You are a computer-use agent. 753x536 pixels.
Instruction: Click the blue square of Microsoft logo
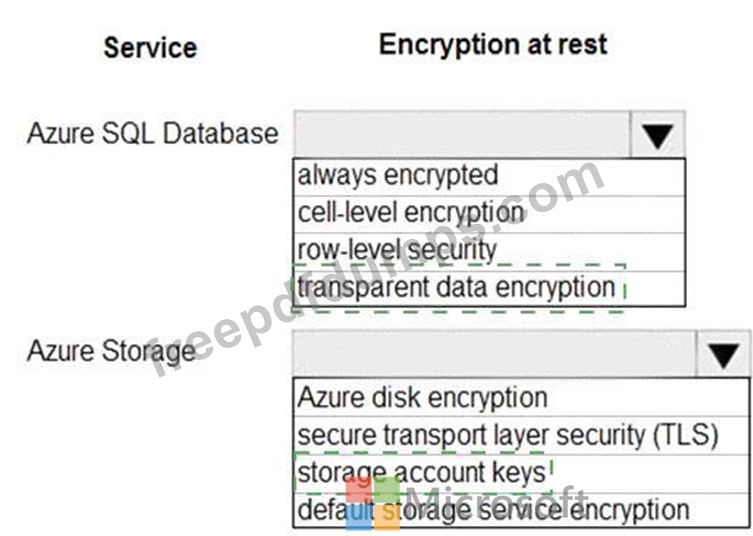(x=358, y=517)
